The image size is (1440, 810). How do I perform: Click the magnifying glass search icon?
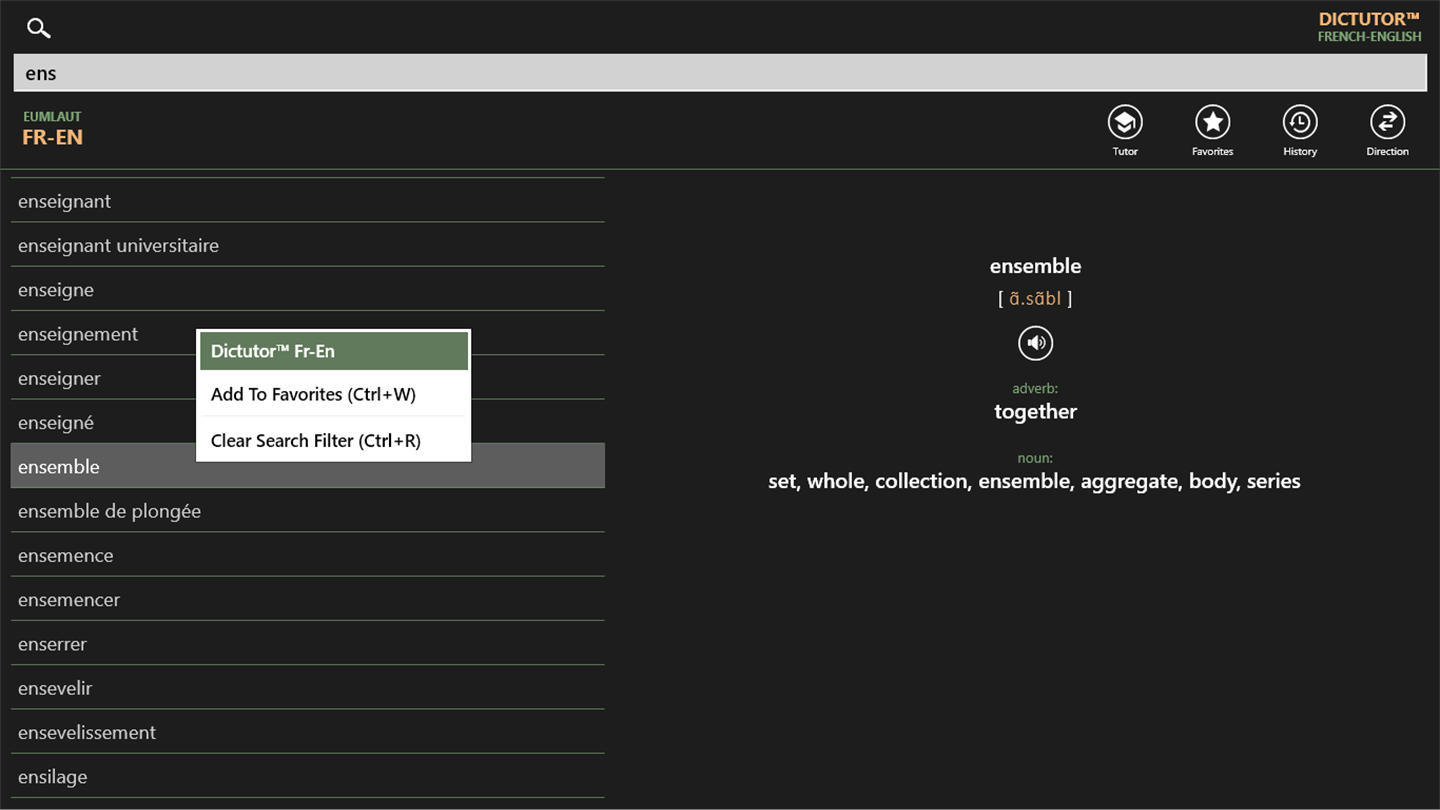[39, 28]
